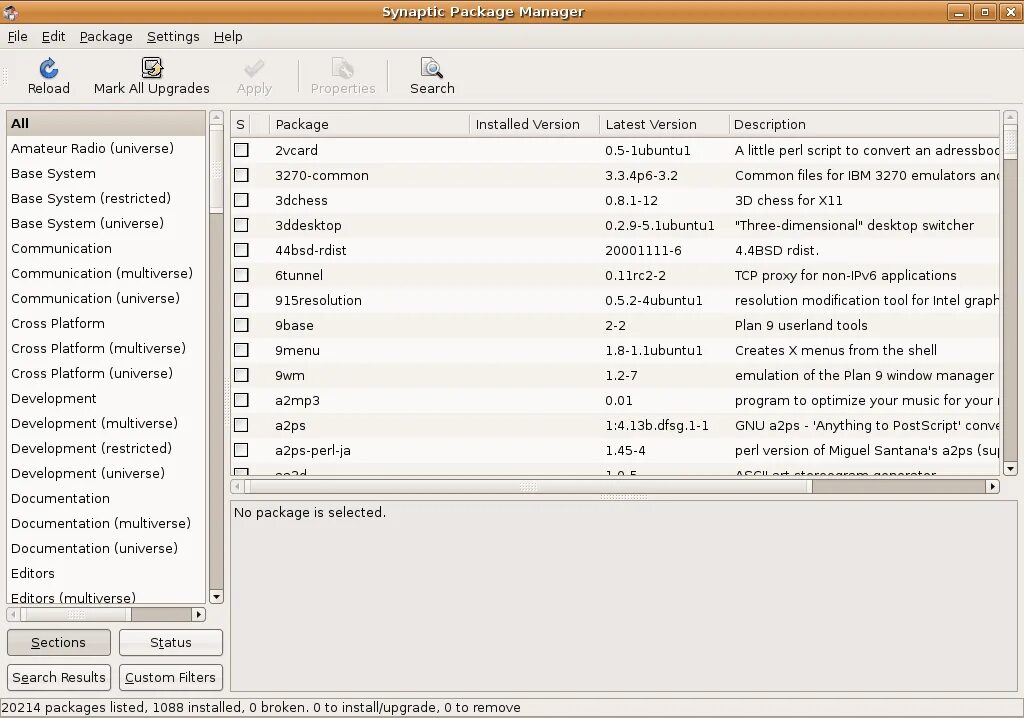Mark the 6tunnel package checkbox
Image resolution: width=1024 pixels, height=718 pixels.
[242, 275]
